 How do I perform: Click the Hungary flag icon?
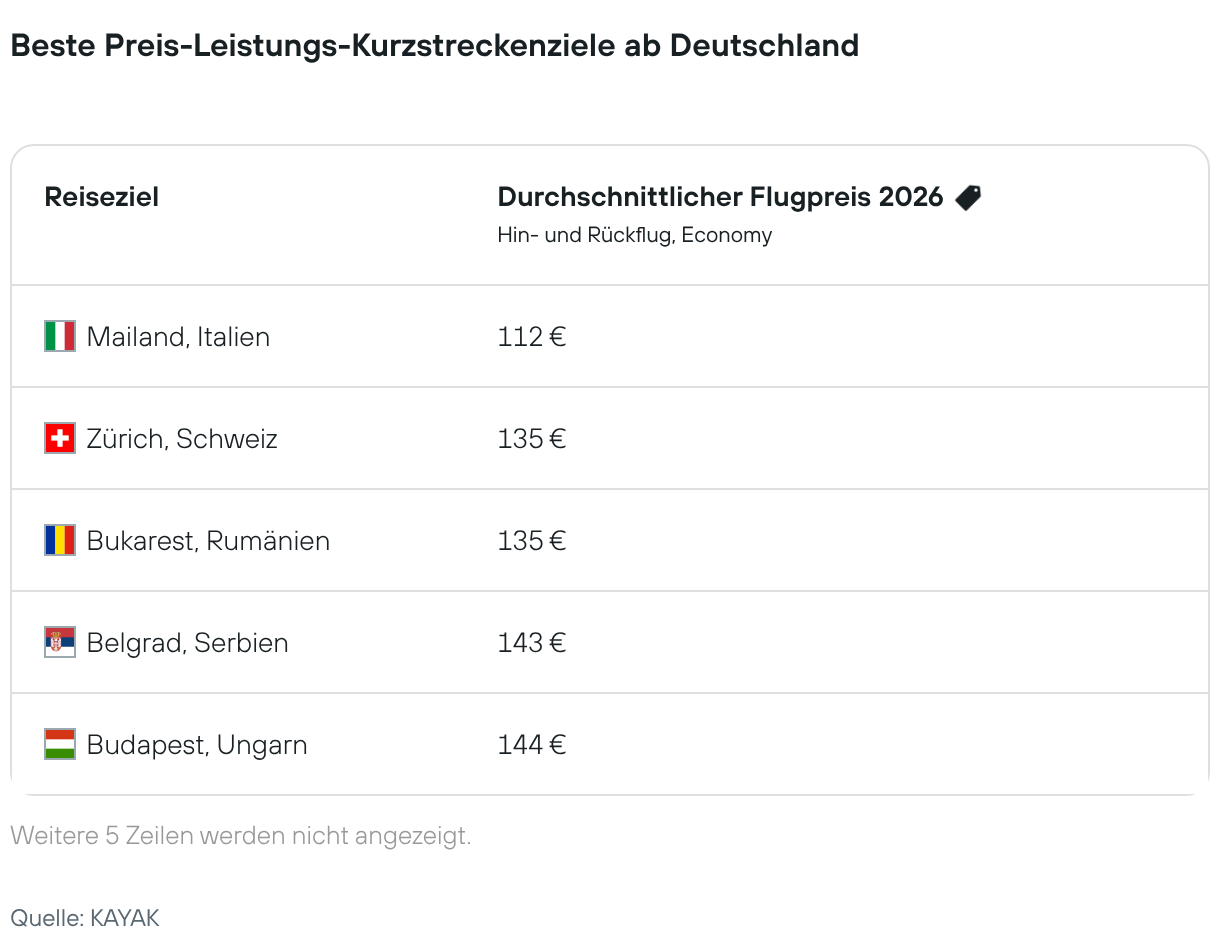tap(60, 744)
